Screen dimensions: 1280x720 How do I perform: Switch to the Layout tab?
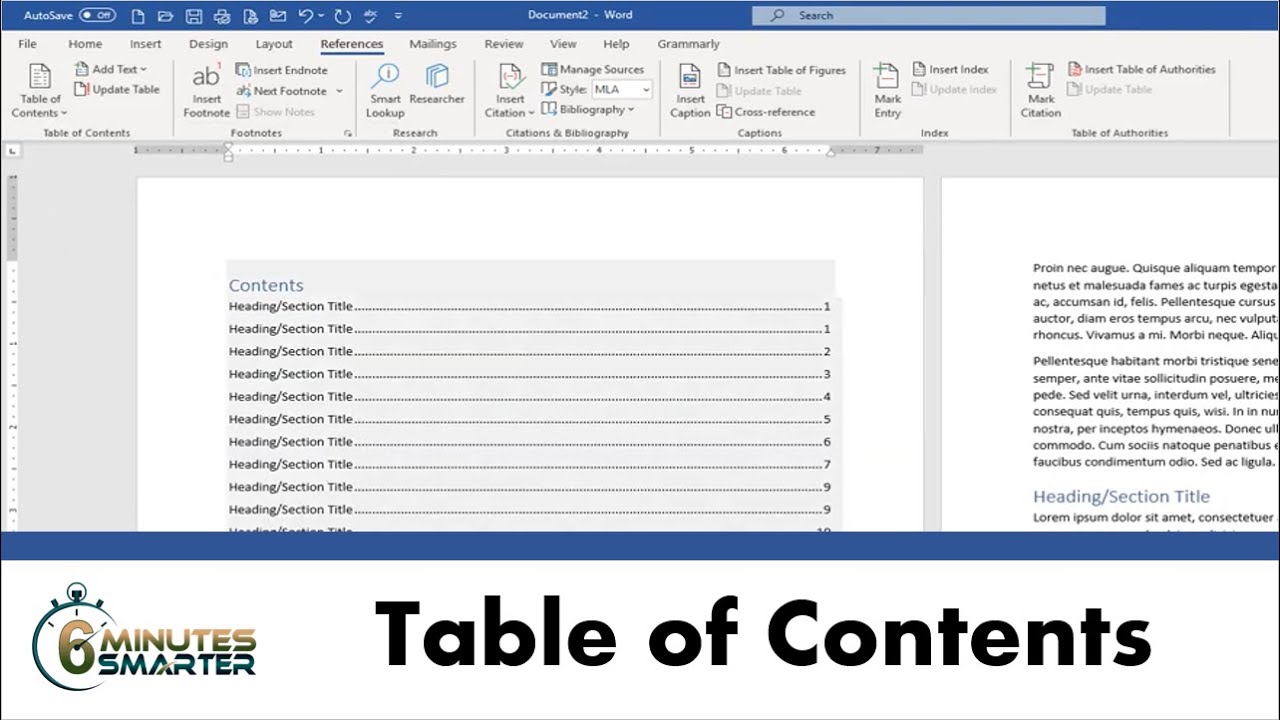pos(274,44)
